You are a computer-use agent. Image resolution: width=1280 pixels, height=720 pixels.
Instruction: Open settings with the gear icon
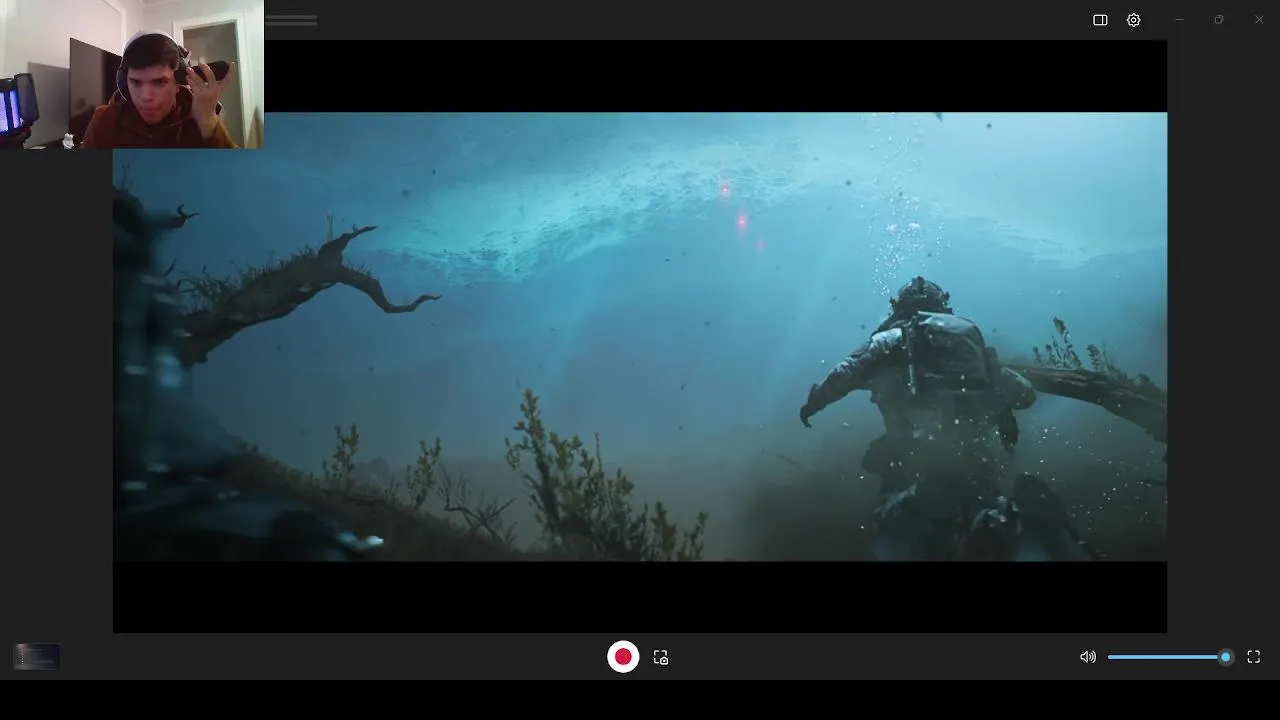(x=1133, y=20)
